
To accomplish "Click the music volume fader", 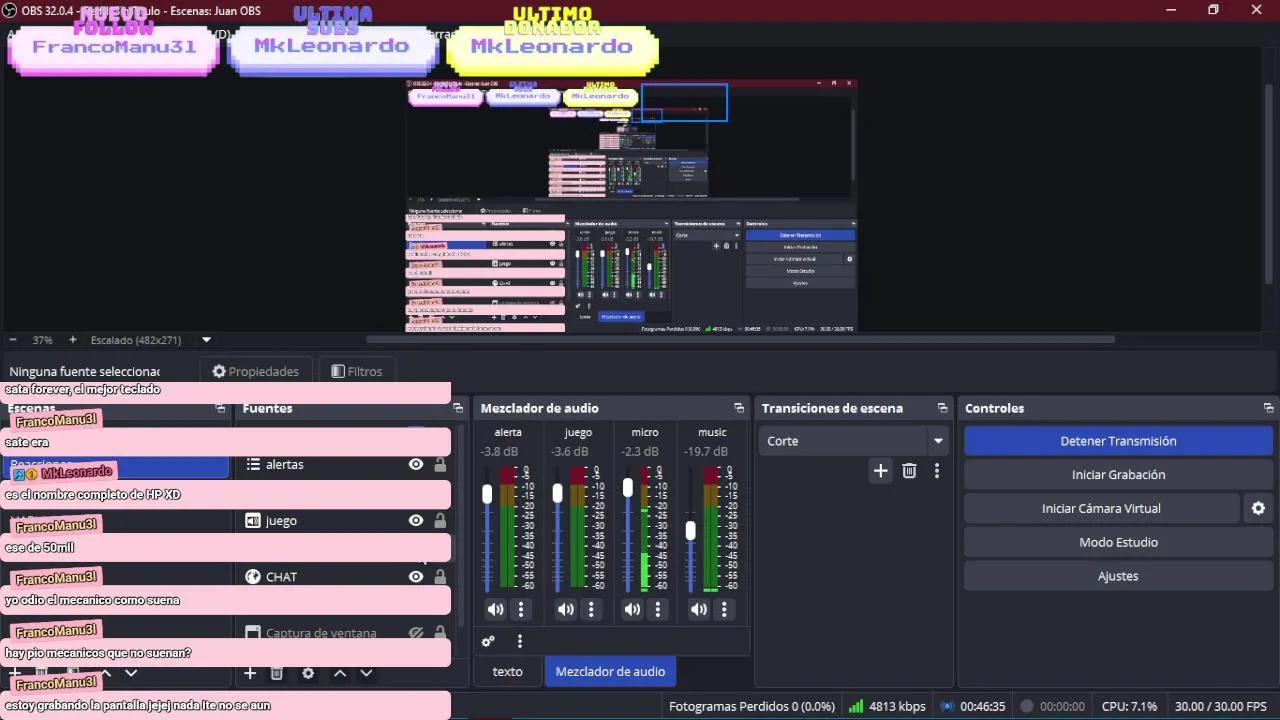I will click(x=690, y=531).
